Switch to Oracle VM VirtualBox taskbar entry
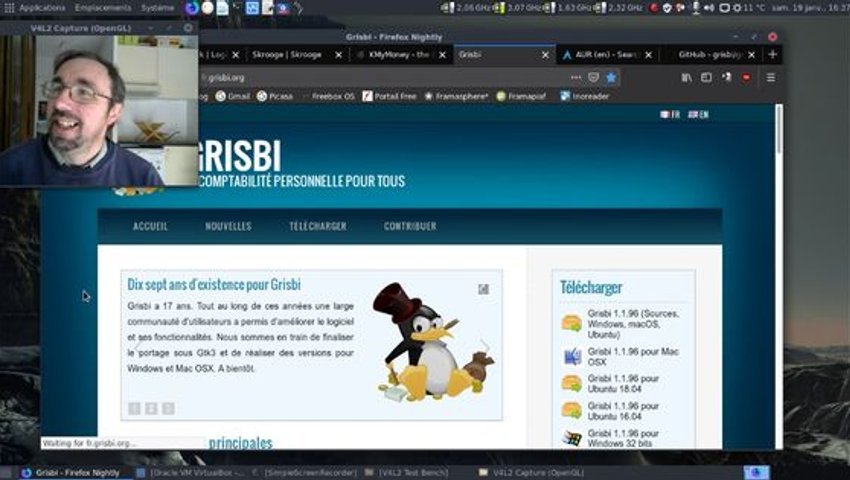Screen dimensions: 850x480 pyautogui.click(x=190, y=473)
